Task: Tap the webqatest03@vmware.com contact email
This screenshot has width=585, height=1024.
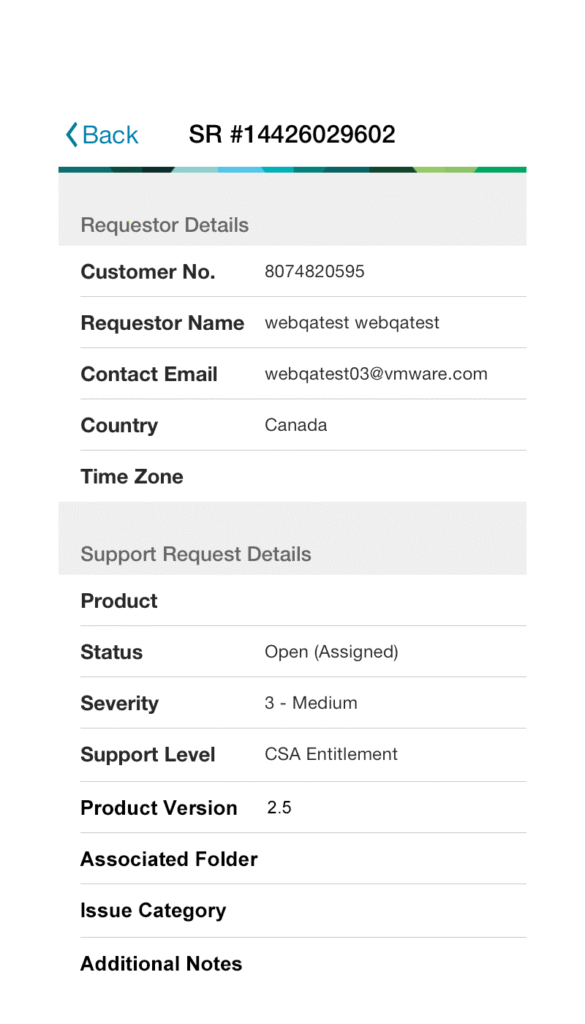Action: point(376,374)
